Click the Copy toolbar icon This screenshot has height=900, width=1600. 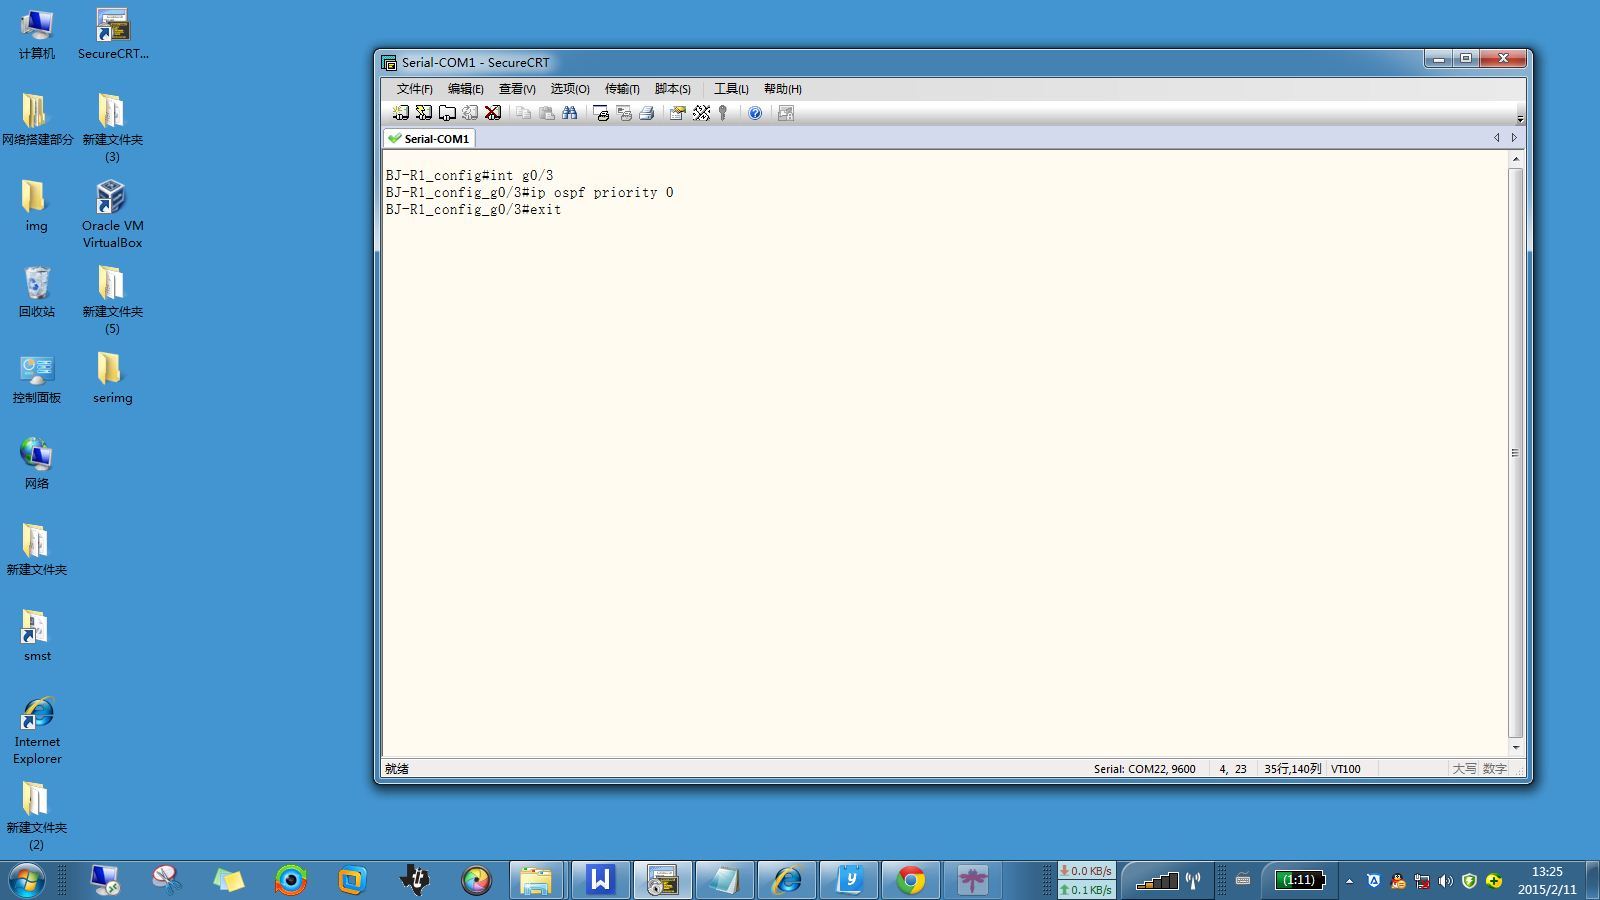tap(523, 113)
